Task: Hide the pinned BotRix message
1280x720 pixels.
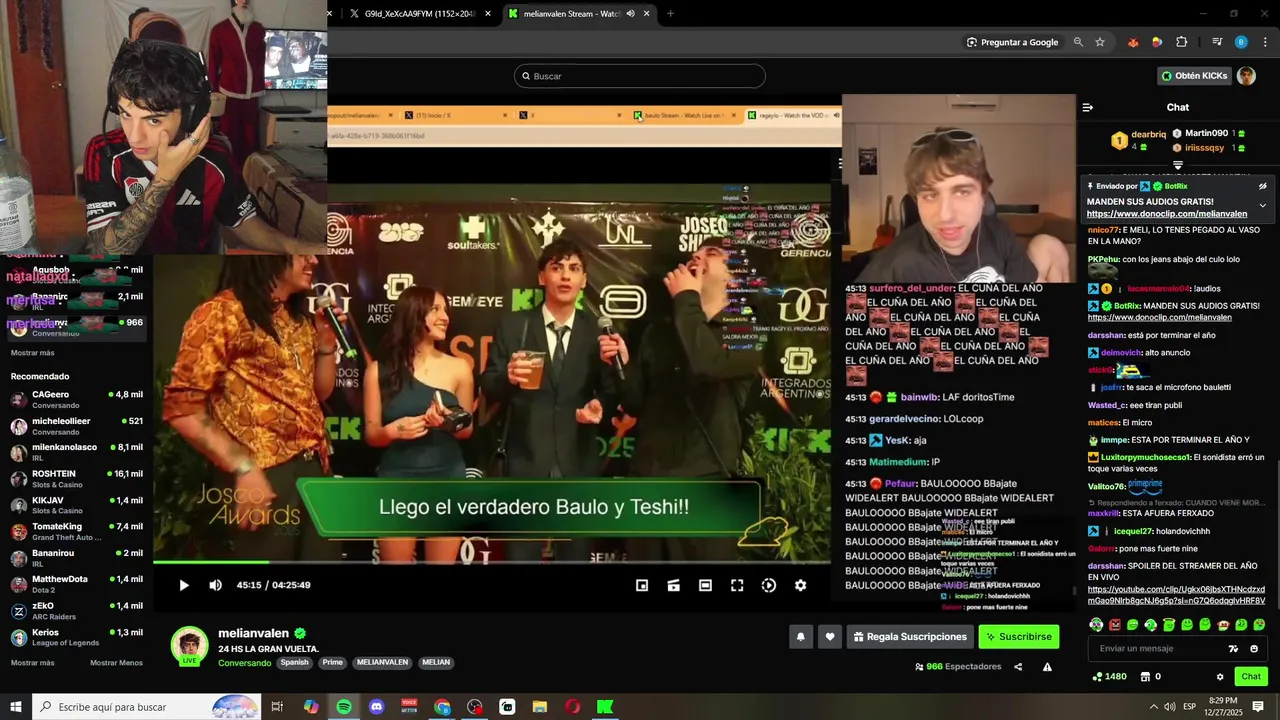Action: pos(1262,186)
